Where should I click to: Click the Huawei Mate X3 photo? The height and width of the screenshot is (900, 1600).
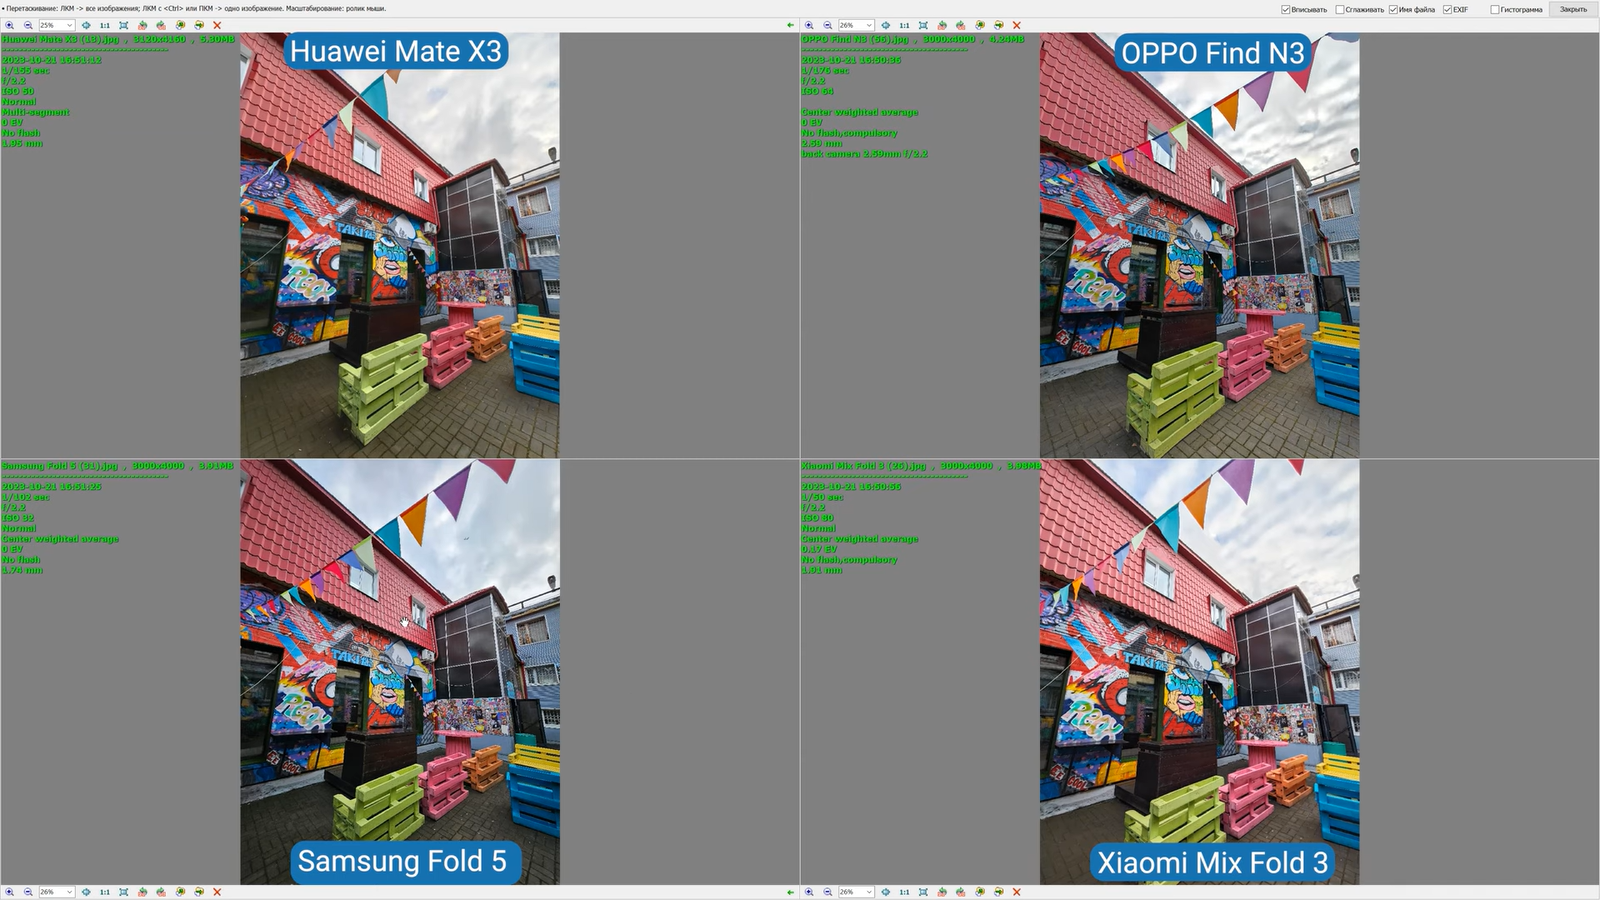click(x=400, y=245)
